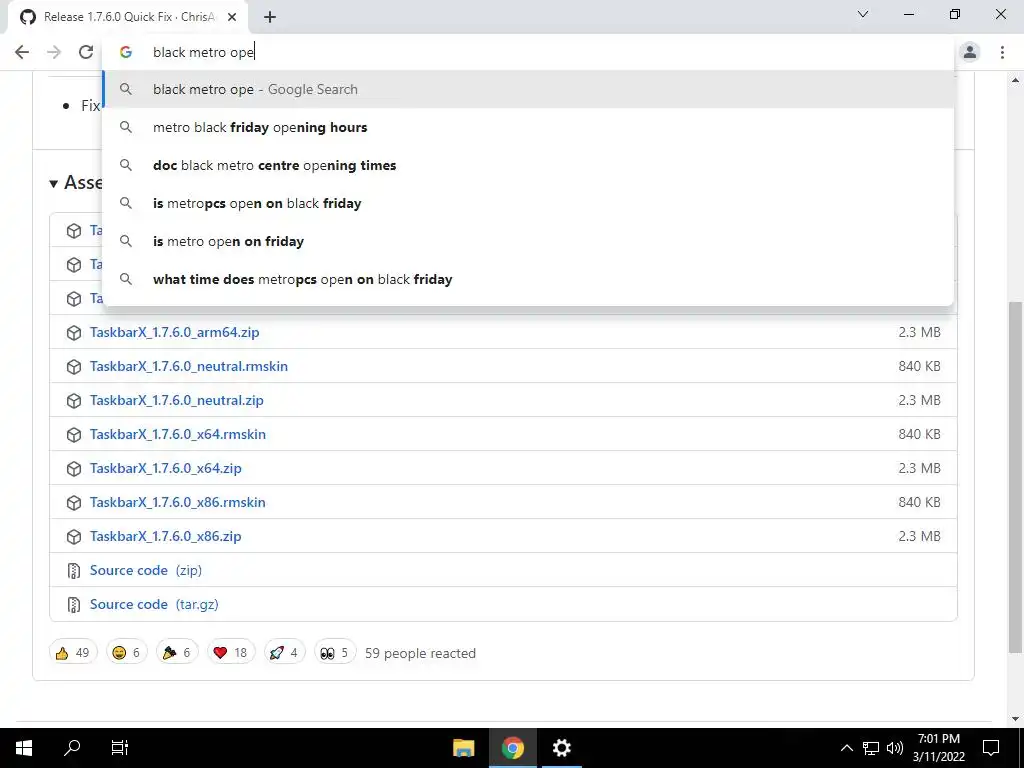
Task: Click the scrollbar down arrow
Action: [1015, 719]
